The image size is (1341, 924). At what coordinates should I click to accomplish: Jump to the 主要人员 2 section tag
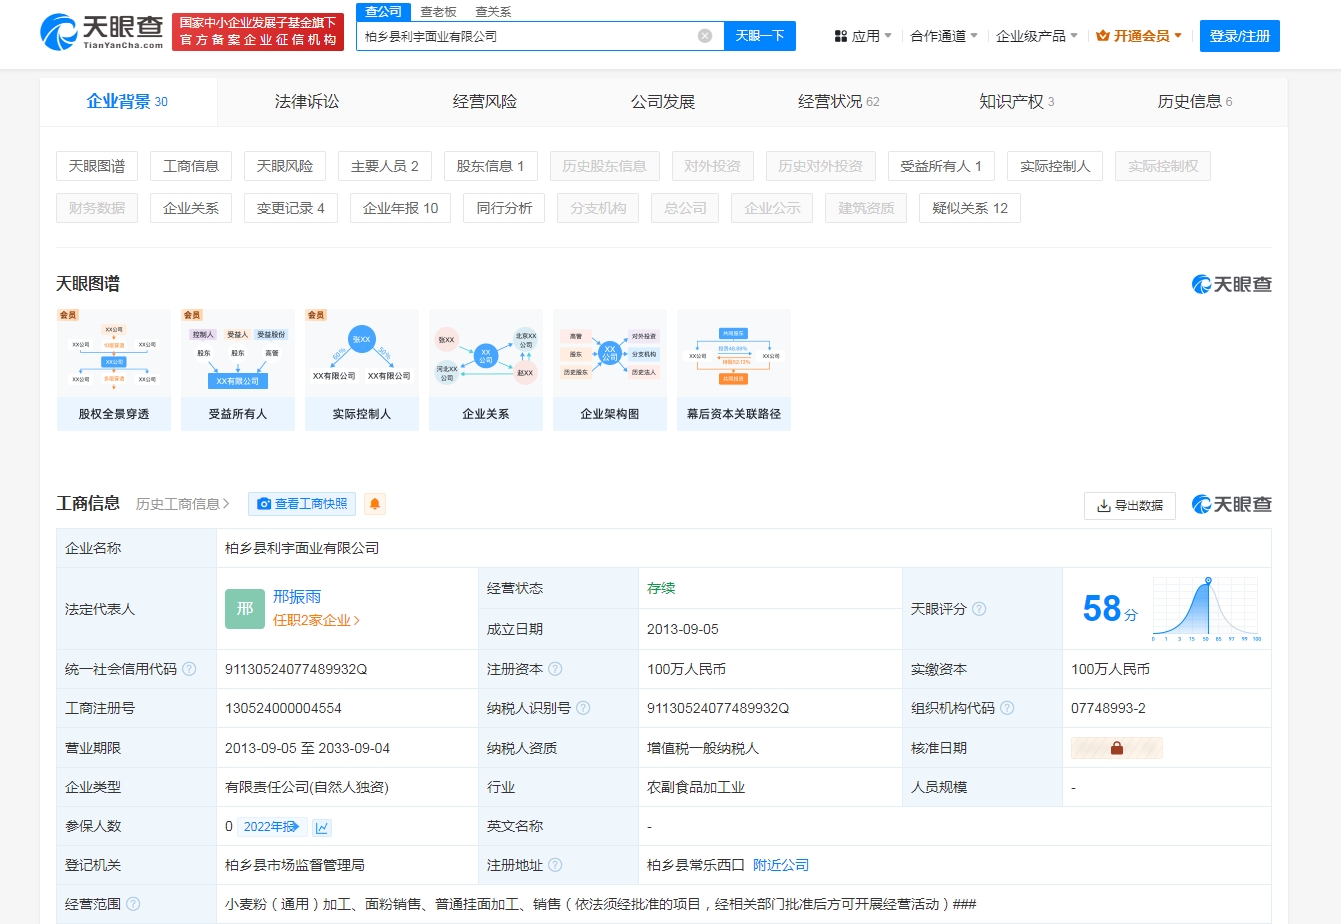point(385,166)
